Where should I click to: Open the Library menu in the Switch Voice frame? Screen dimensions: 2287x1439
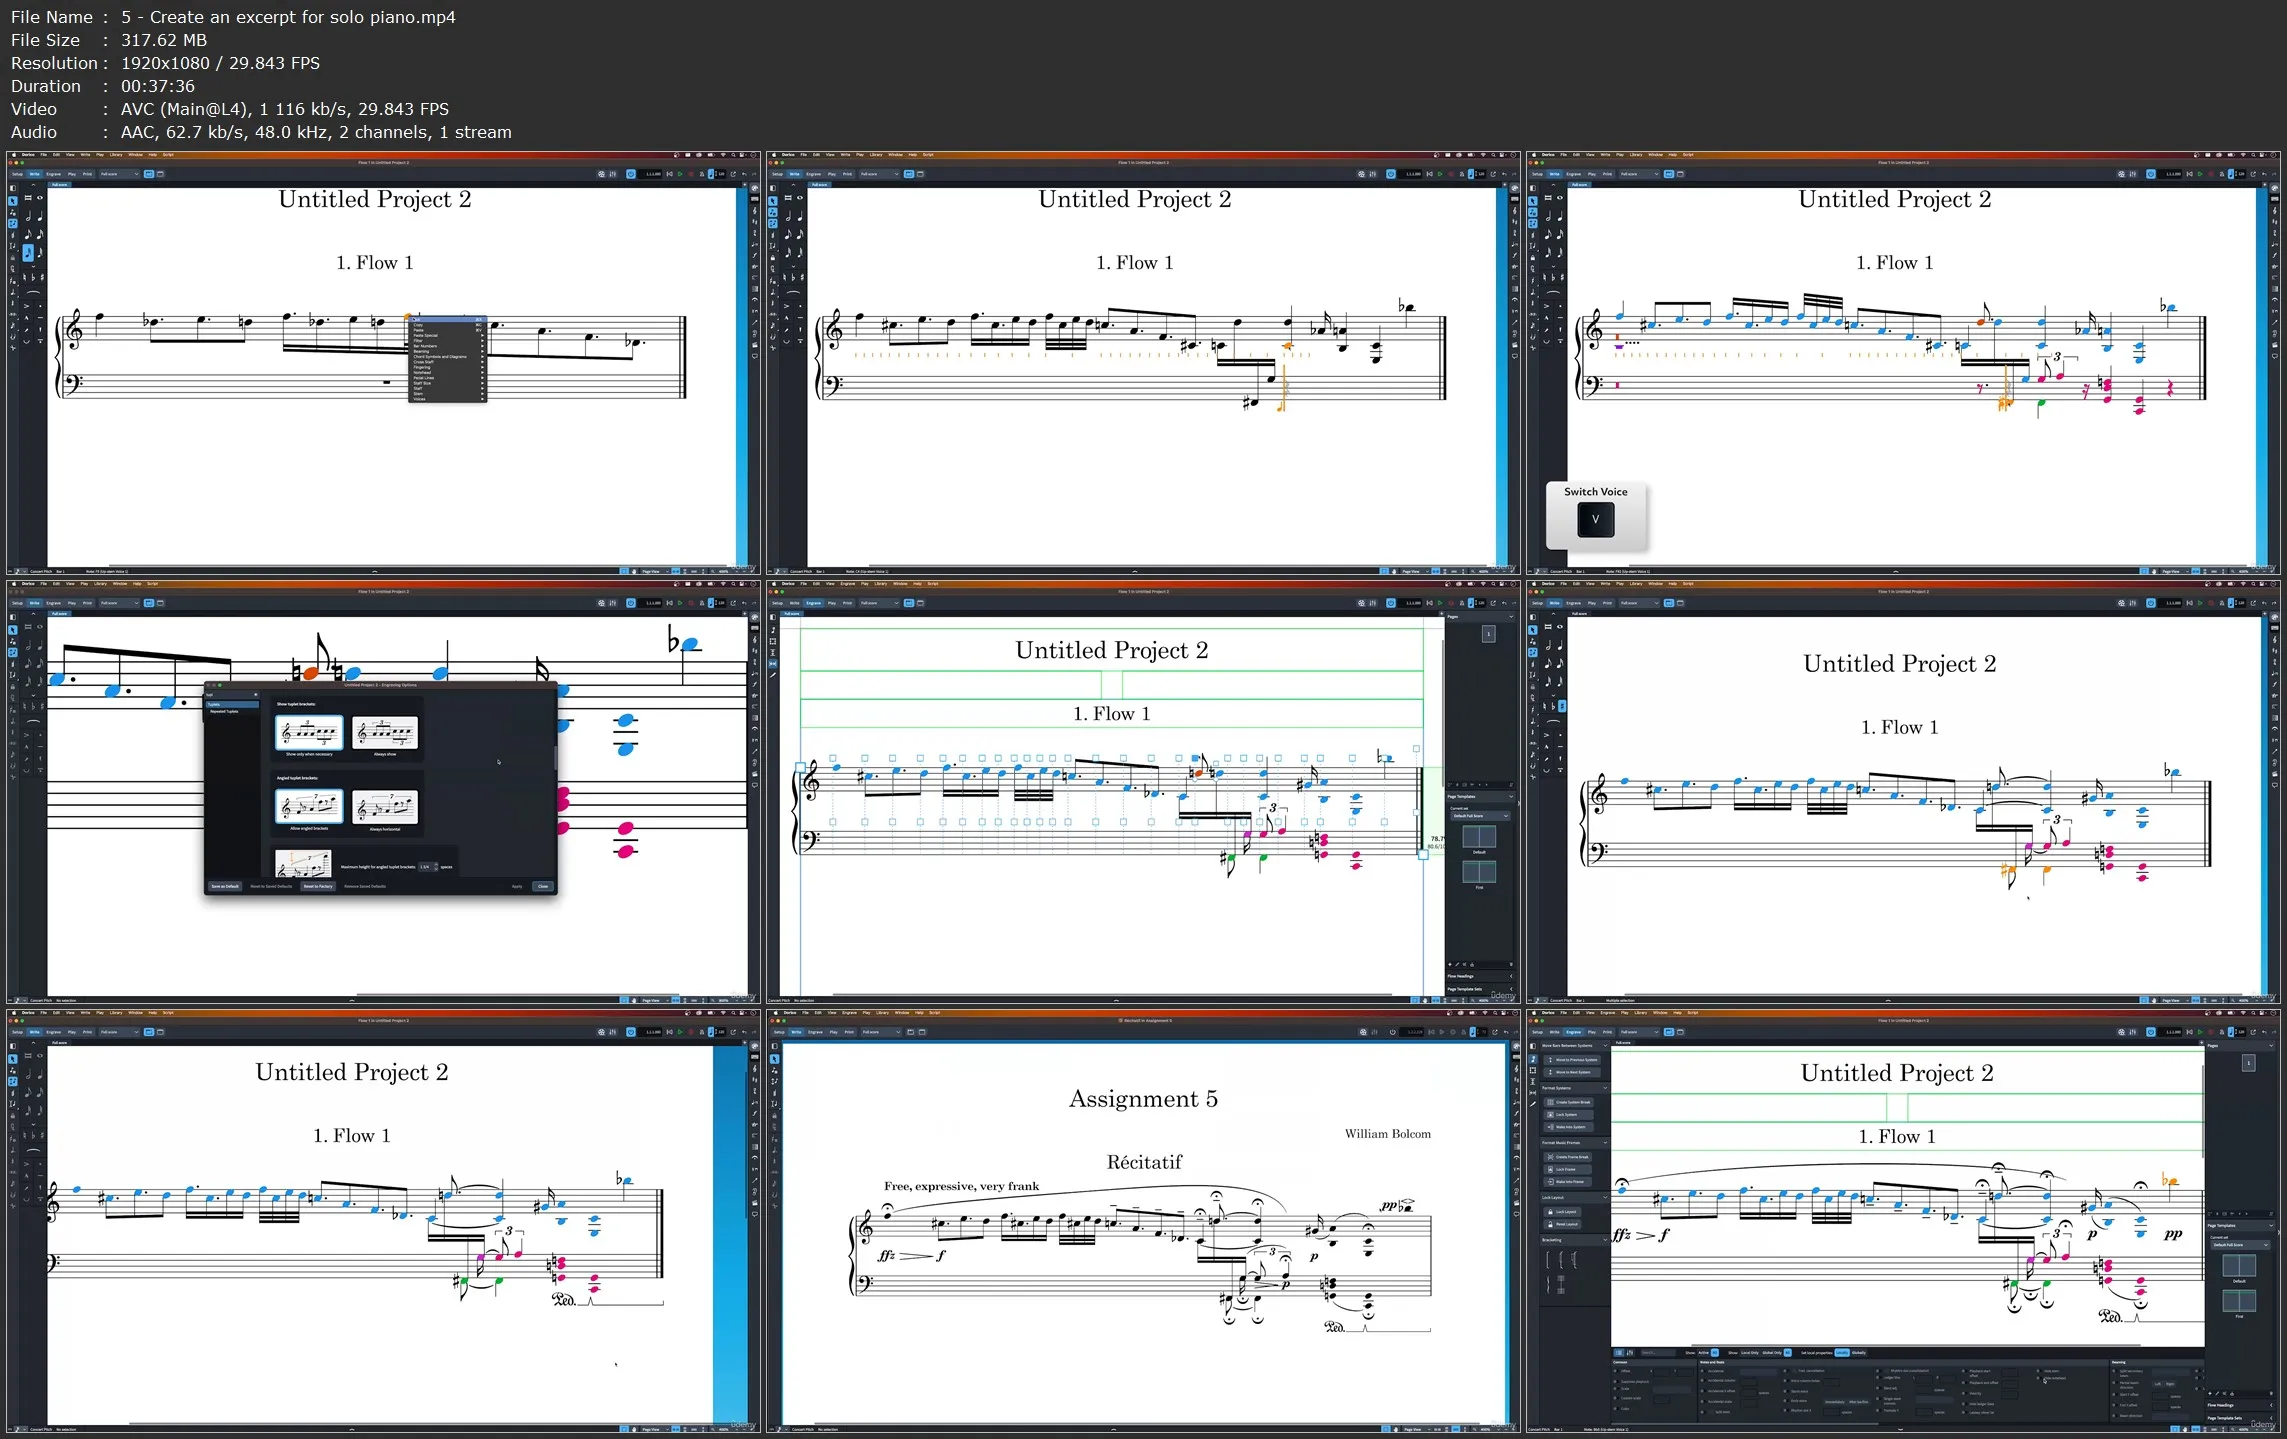[1636, 155]
